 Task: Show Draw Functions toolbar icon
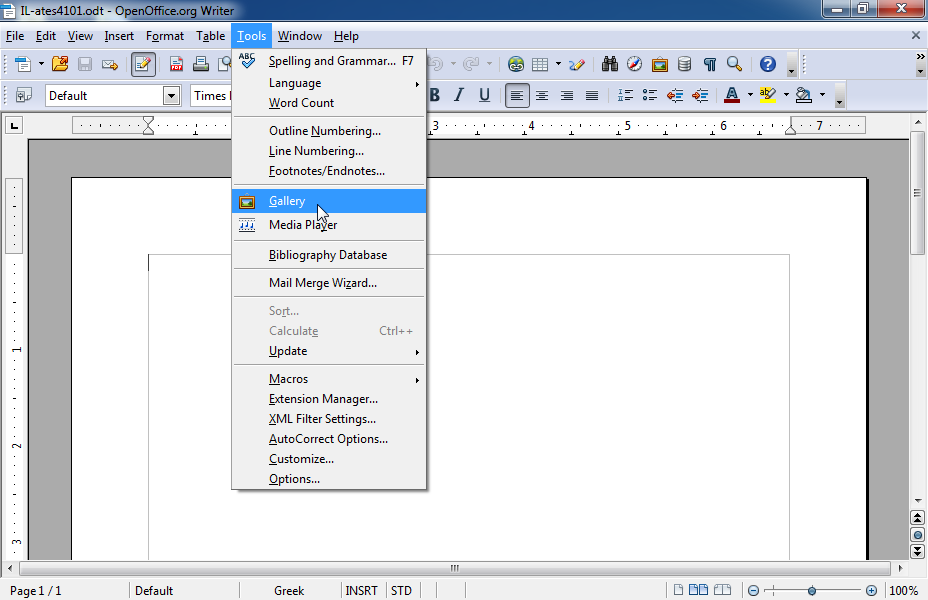point(577,64)
